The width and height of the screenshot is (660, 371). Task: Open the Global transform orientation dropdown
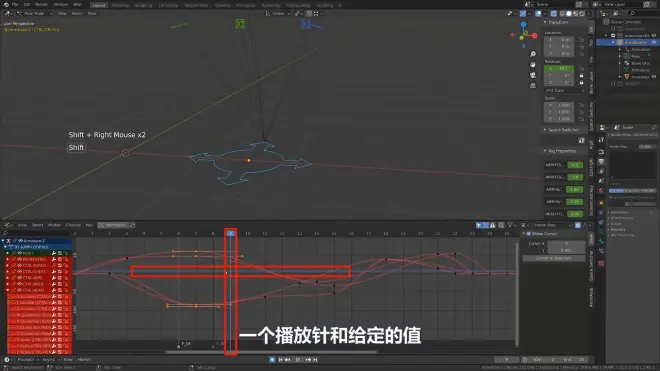(x=278, y=13)
